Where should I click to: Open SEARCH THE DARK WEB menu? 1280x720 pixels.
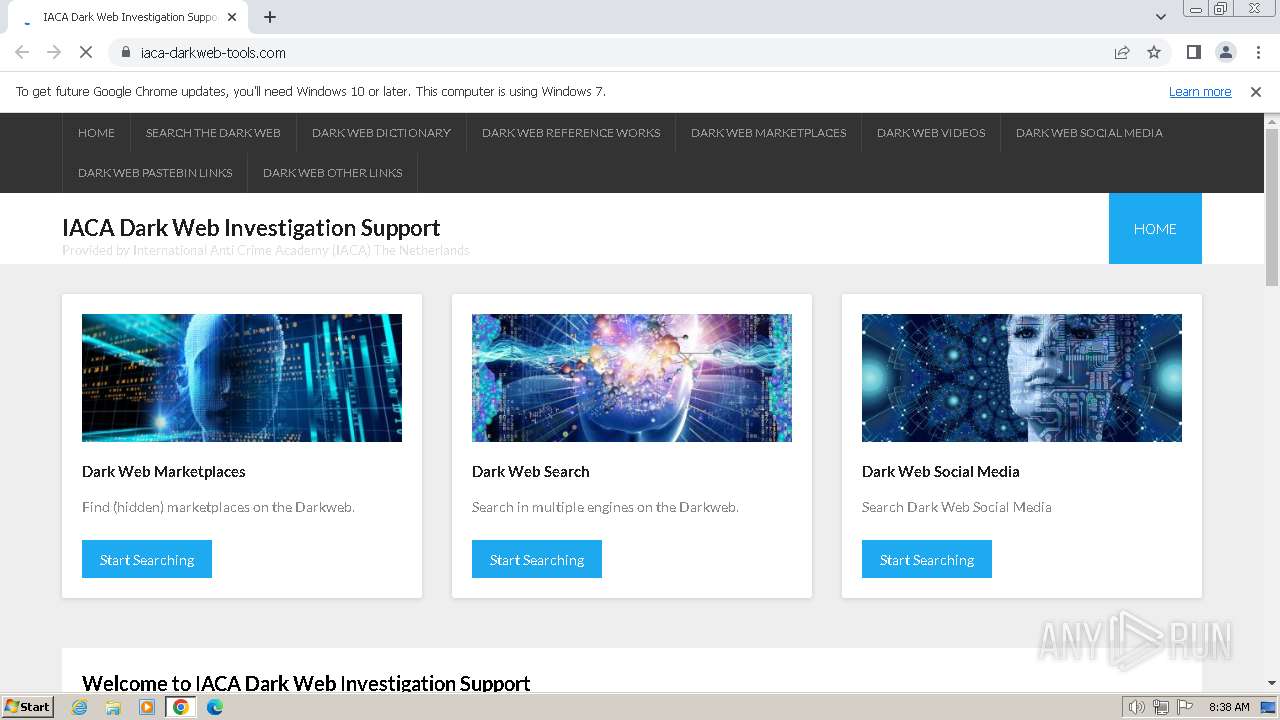213,133
